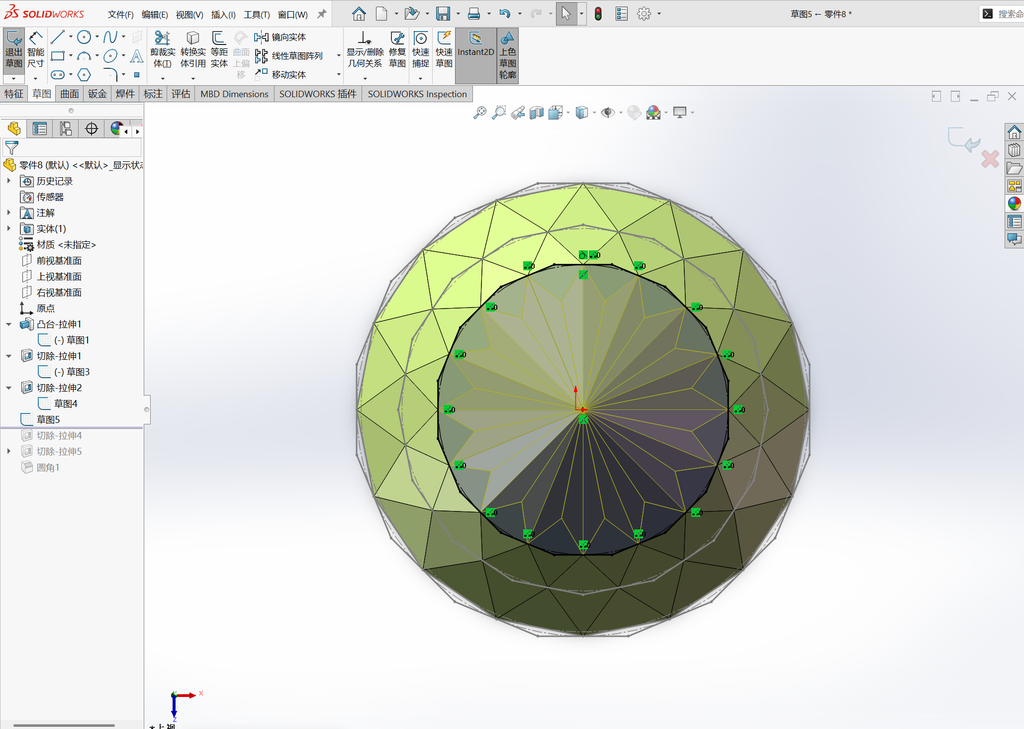Click Quick Snaps (快速捕捉)
The width and height of the screenshot is (1024, 729).
pos(421,50)
